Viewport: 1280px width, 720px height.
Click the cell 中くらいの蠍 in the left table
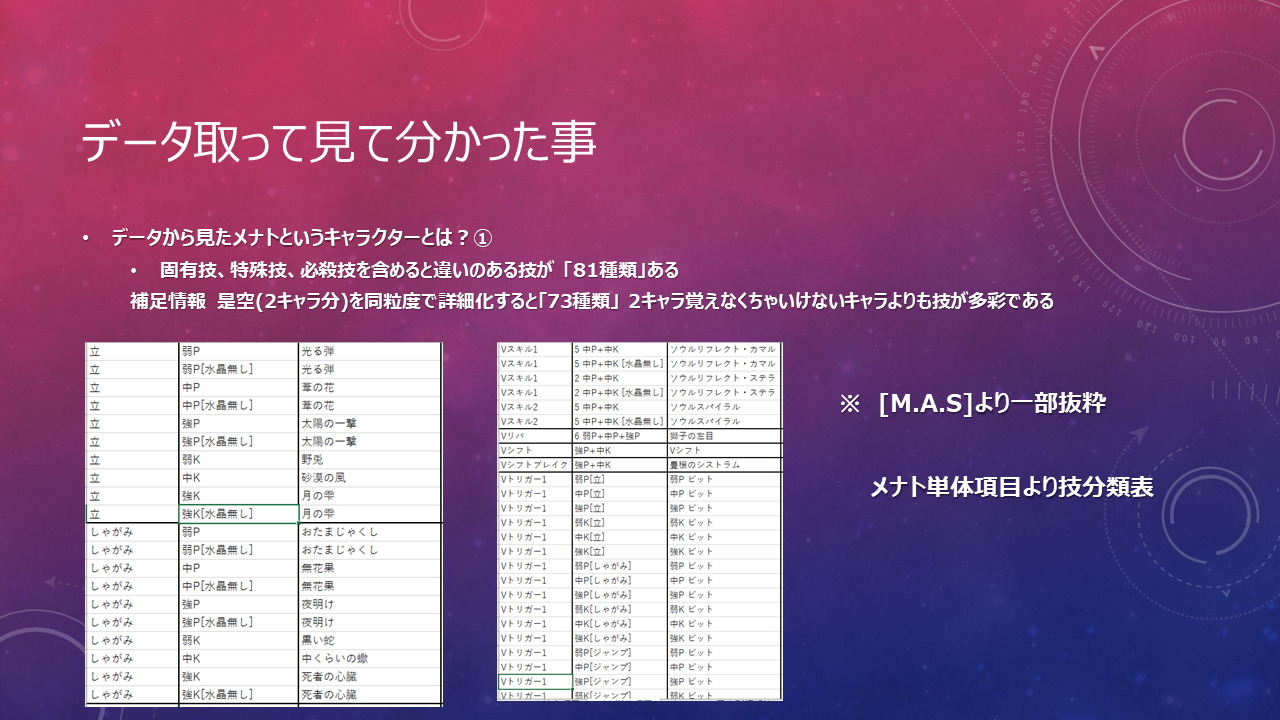370,658
